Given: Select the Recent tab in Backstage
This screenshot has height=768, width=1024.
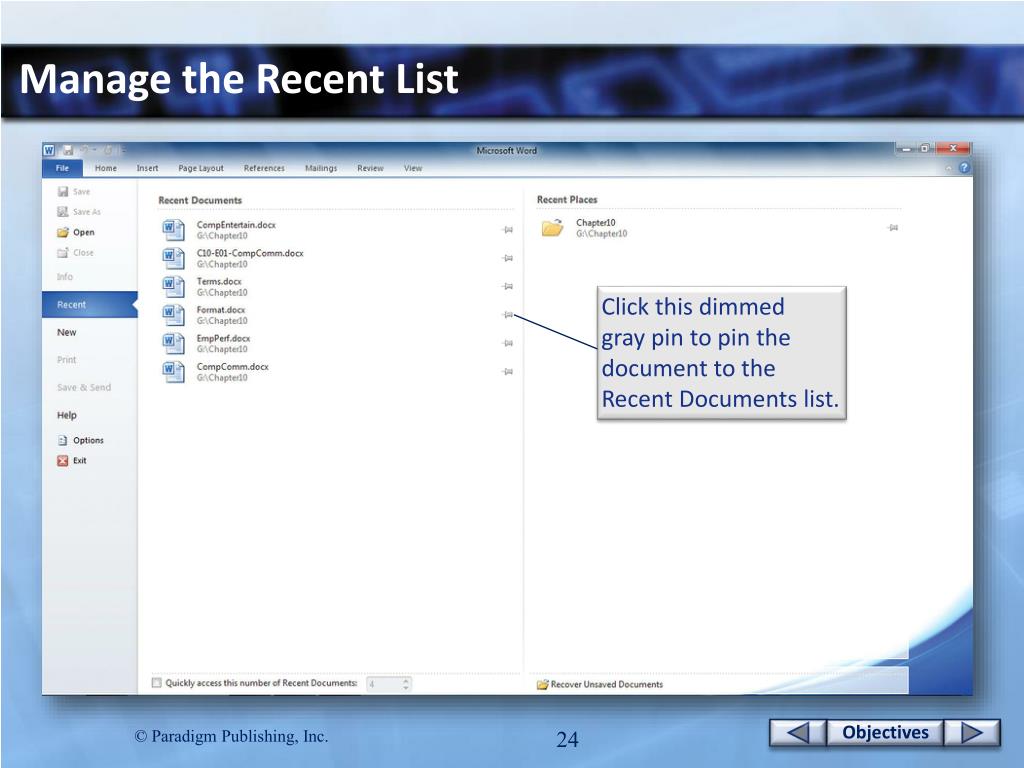Looking at the screenshot, I should click(x=89, y=304).
